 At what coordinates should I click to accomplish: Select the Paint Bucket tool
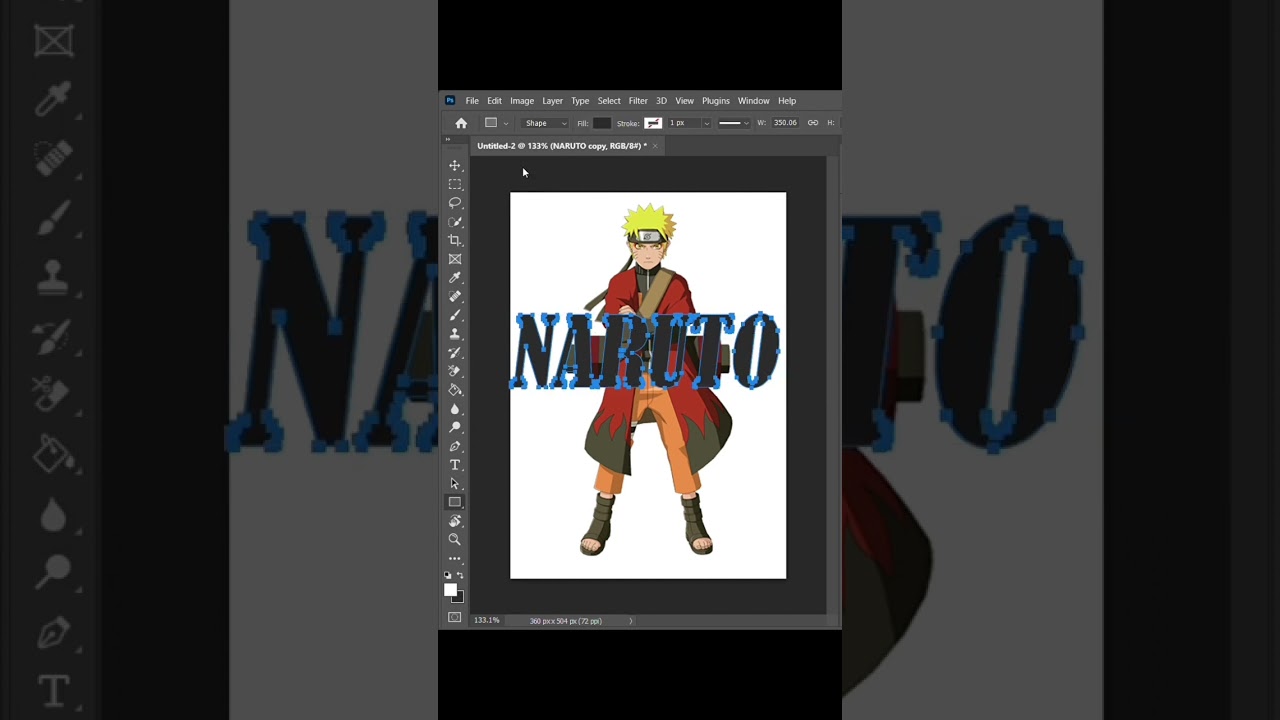[x=455, y=390]
